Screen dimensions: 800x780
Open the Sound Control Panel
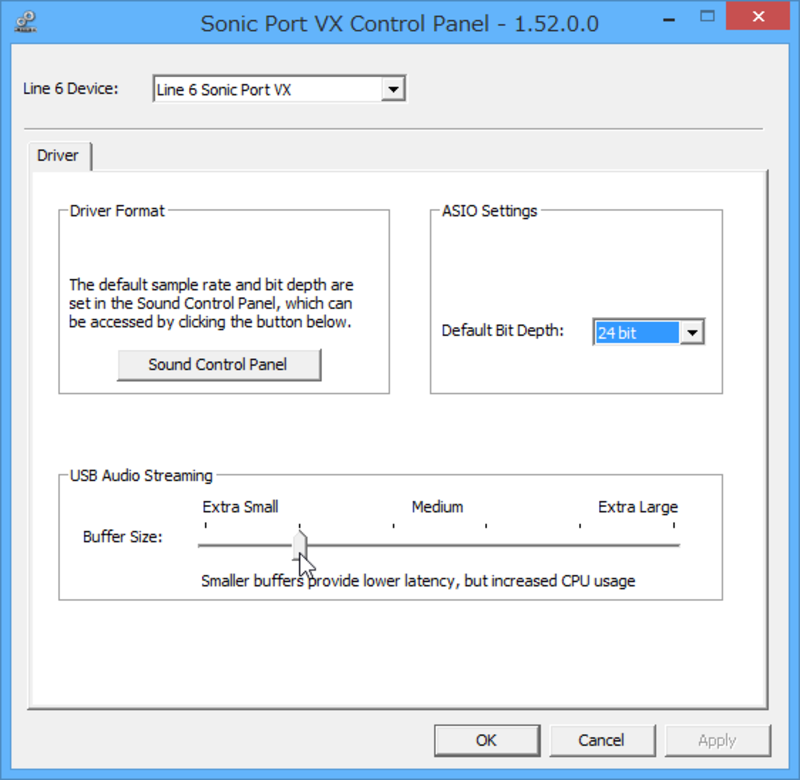click(219, 364)
